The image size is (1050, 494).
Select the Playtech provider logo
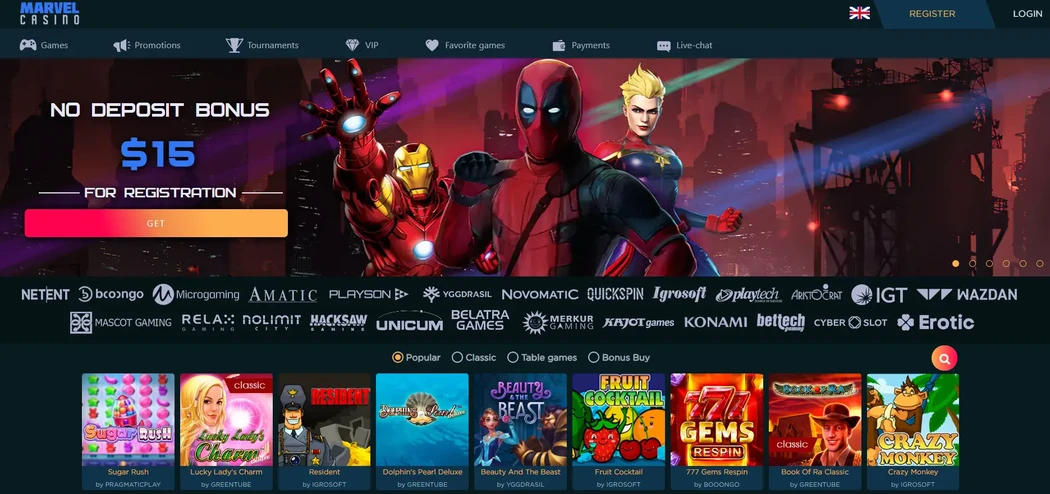point(747,295)
